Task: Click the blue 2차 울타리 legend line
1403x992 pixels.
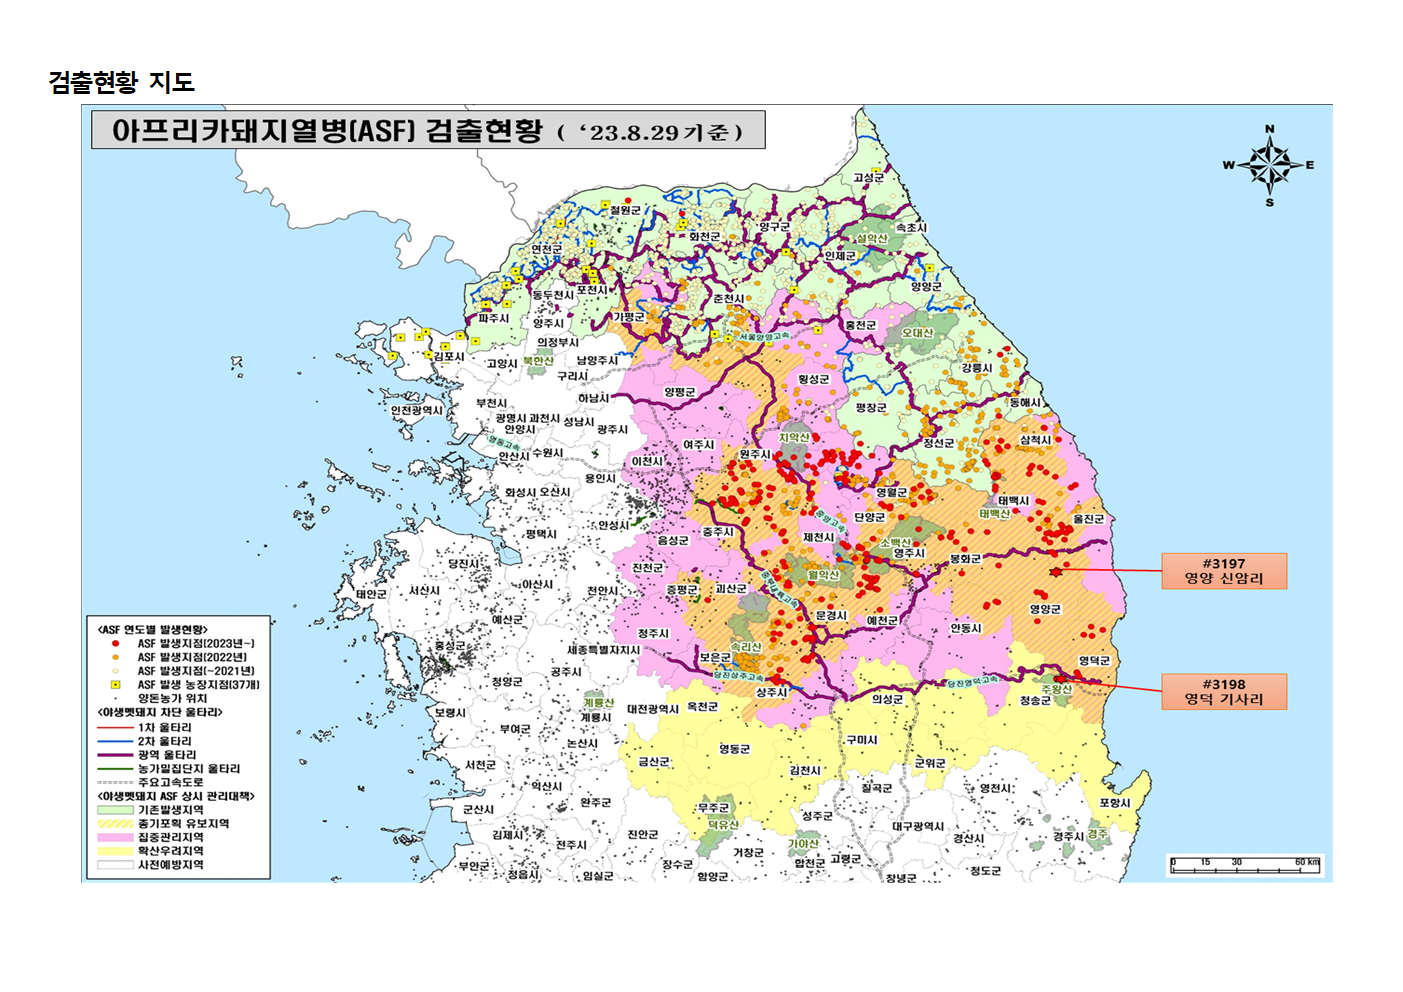Action: (115, 742)
